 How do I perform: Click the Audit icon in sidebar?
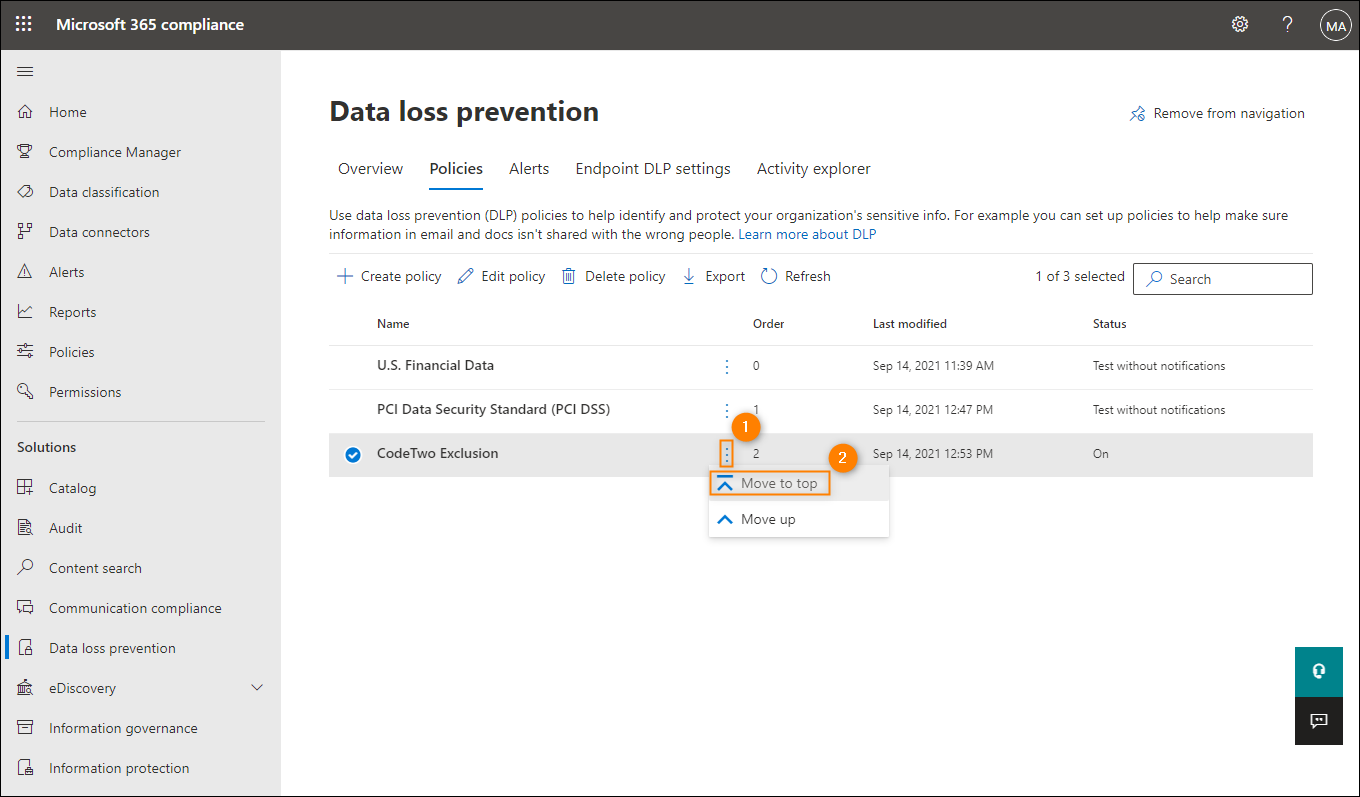coord(26,528)
